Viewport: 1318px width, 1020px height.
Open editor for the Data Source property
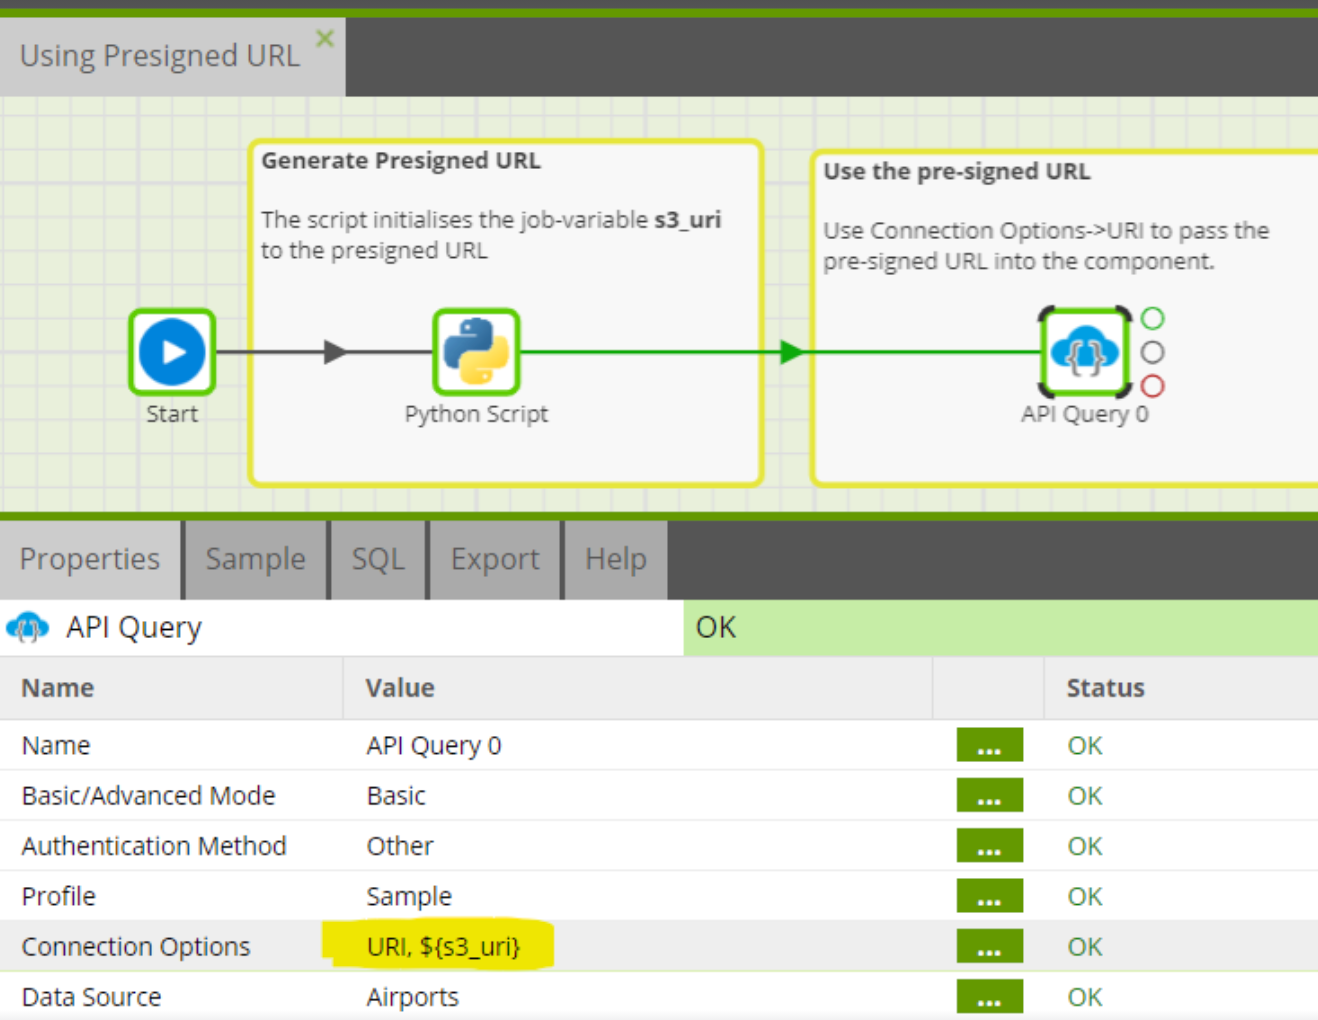click(989, 997)
